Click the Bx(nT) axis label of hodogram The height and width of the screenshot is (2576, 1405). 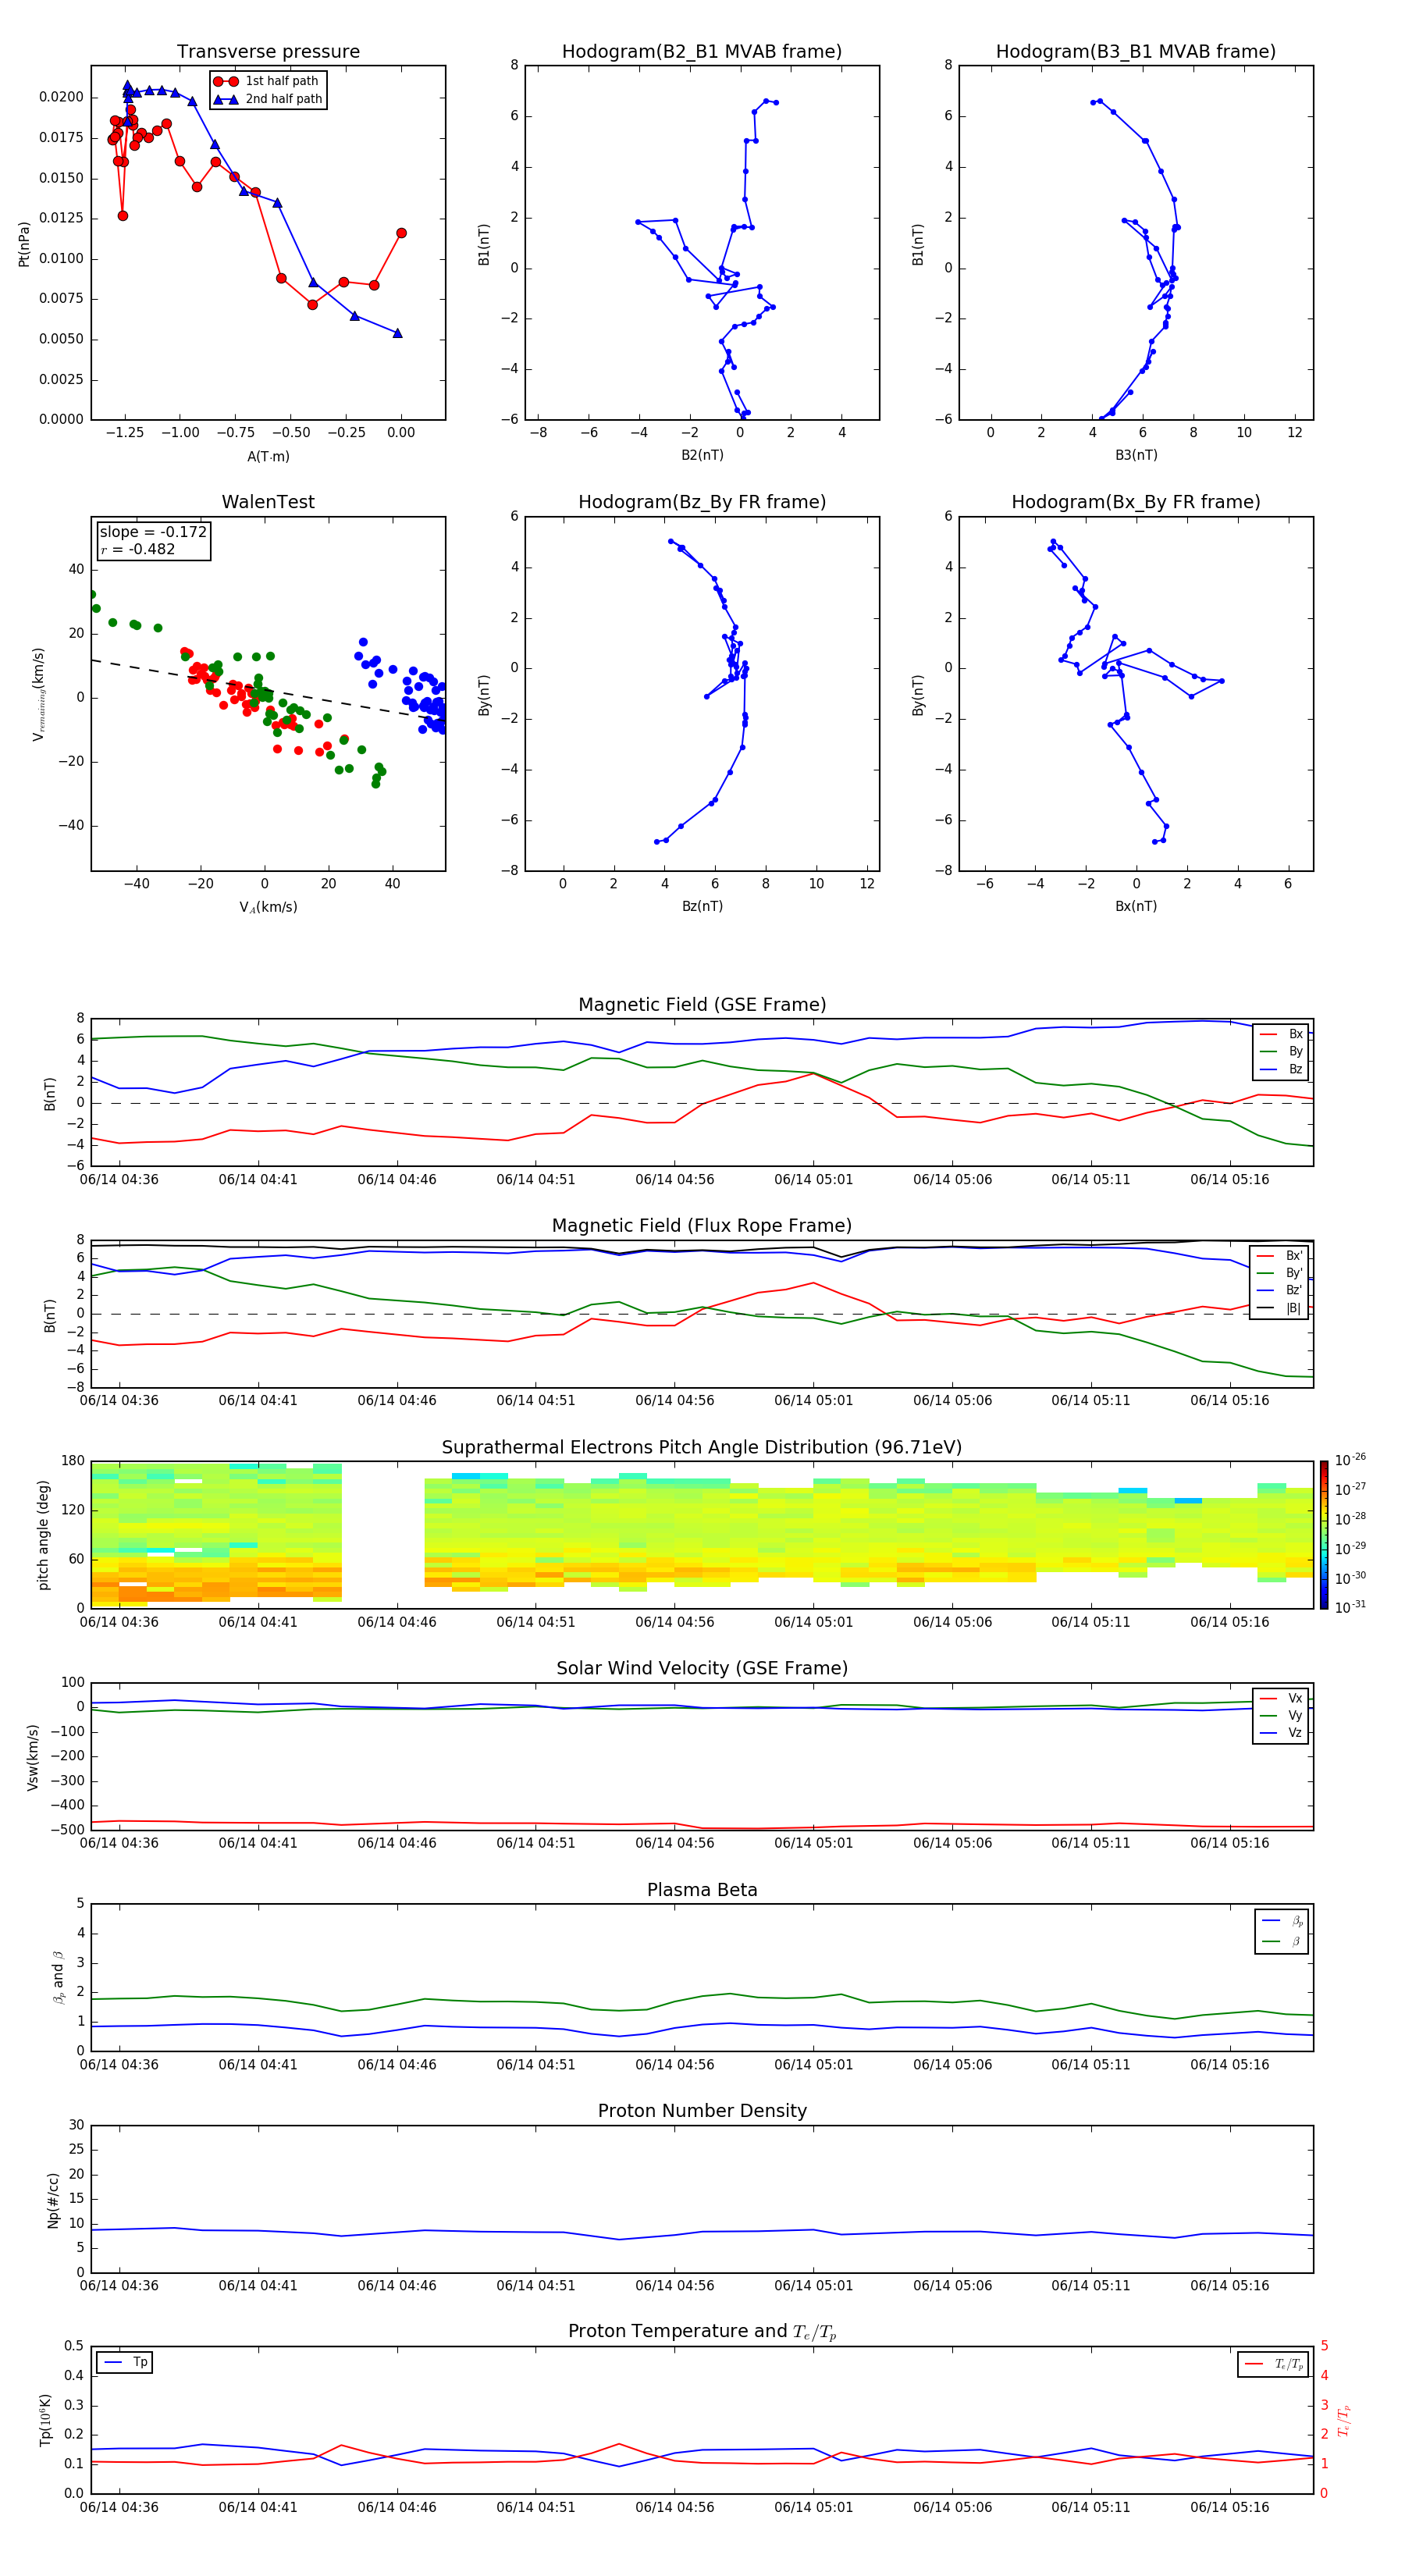pyautogui.click(x=1136, y=906)
